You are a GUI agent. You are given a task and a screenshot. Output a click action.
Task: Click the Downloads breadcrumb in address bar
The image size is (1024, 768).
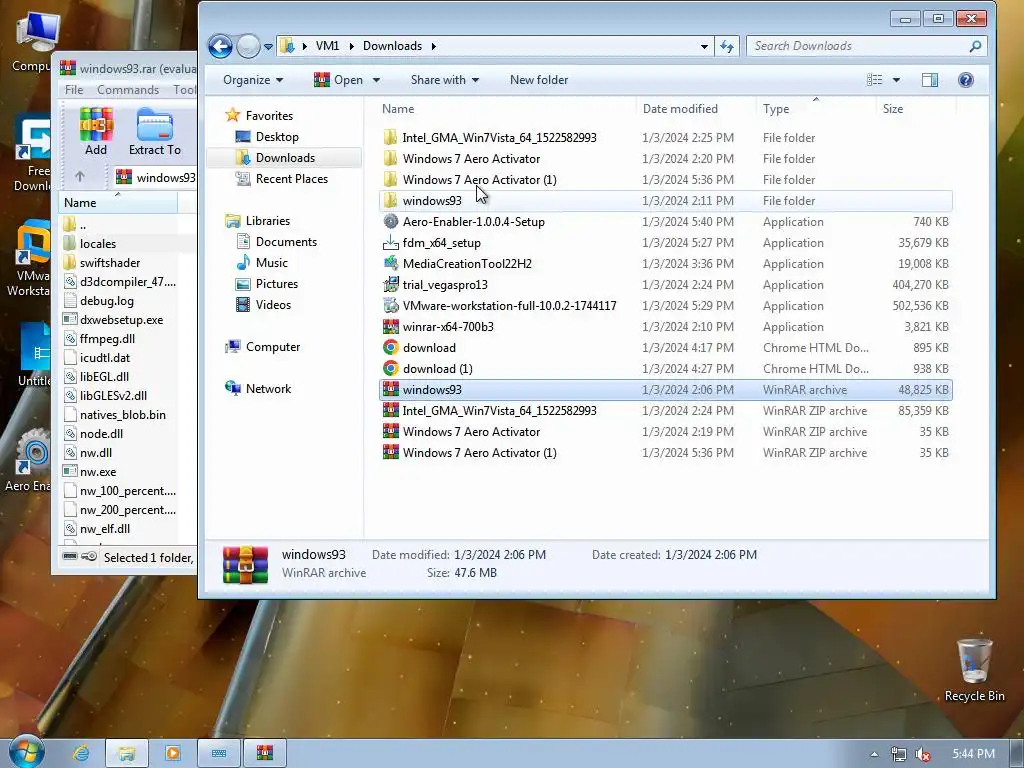pos(392,46)
